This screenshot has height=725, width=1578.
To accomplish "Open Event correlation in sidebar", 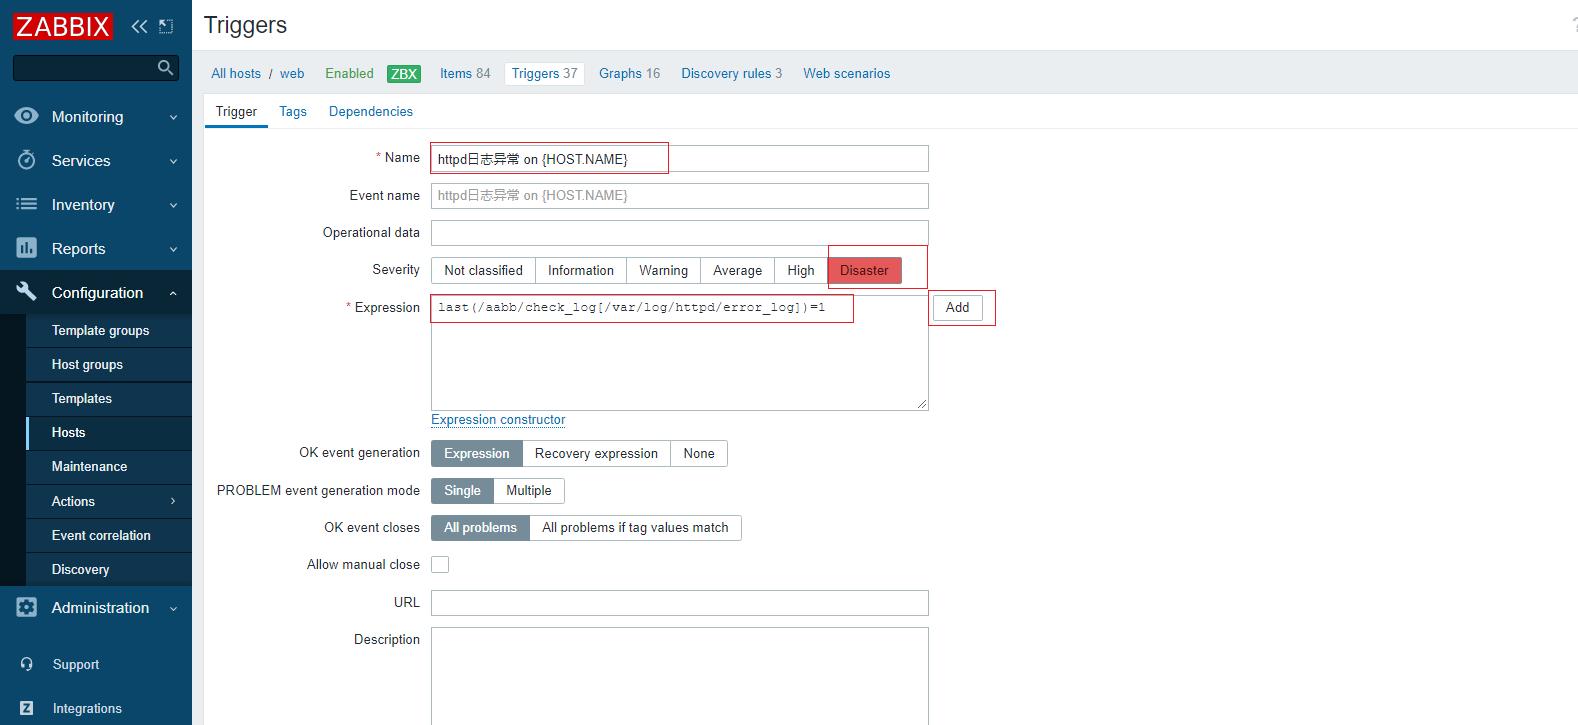I will coord(109,536).
